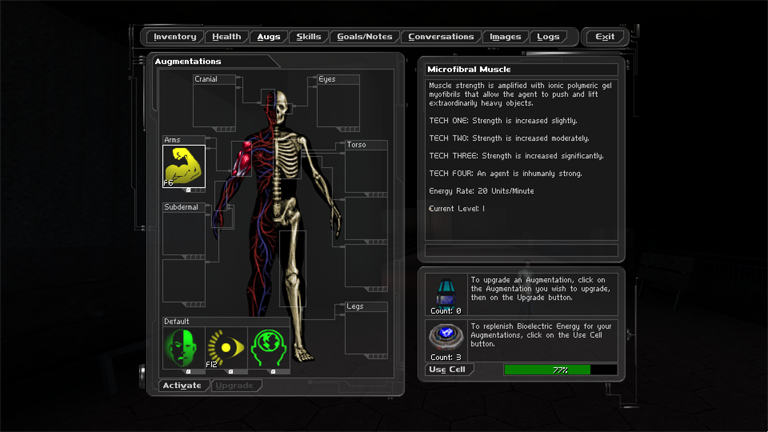Click the 77% bioelectric energy bar

pyautogui.click(x=560, y=370)
